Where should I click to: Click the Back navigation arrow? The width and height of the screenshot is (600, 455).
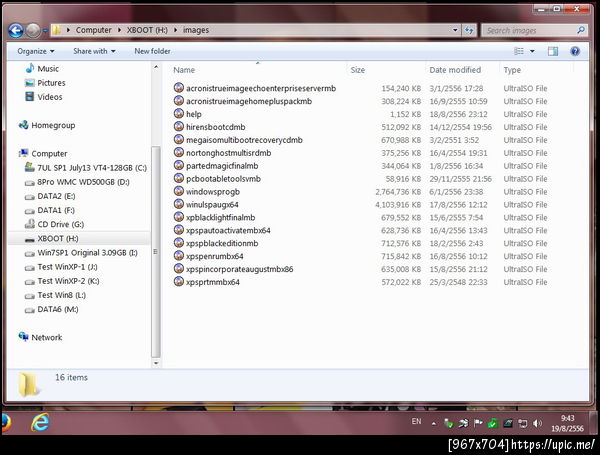[x=16, y=30]
